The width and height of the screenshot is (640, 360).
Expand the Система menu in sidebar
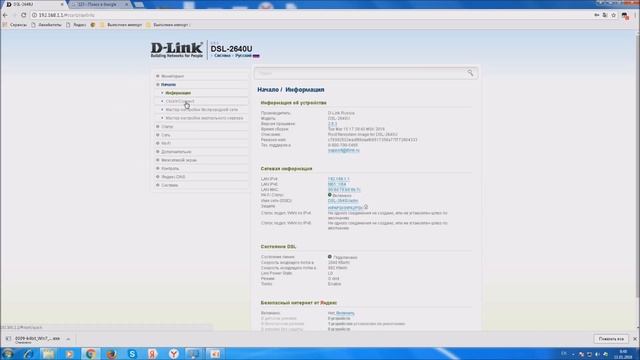(169, 185)
